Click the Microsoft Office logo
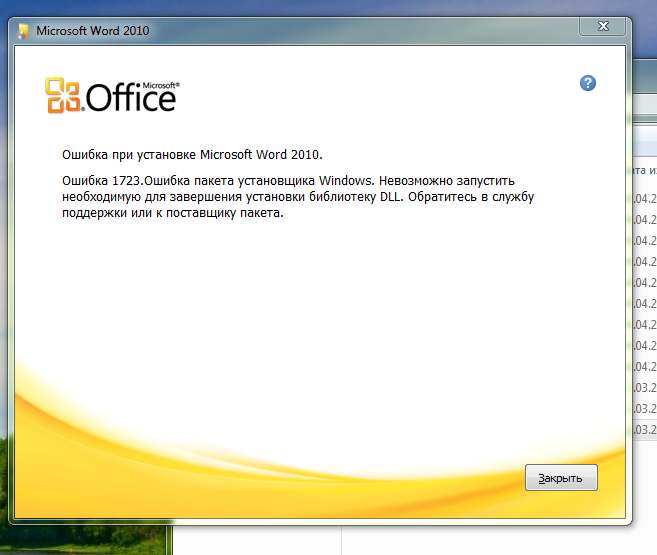The image size is (657, 555). [112, 96]
